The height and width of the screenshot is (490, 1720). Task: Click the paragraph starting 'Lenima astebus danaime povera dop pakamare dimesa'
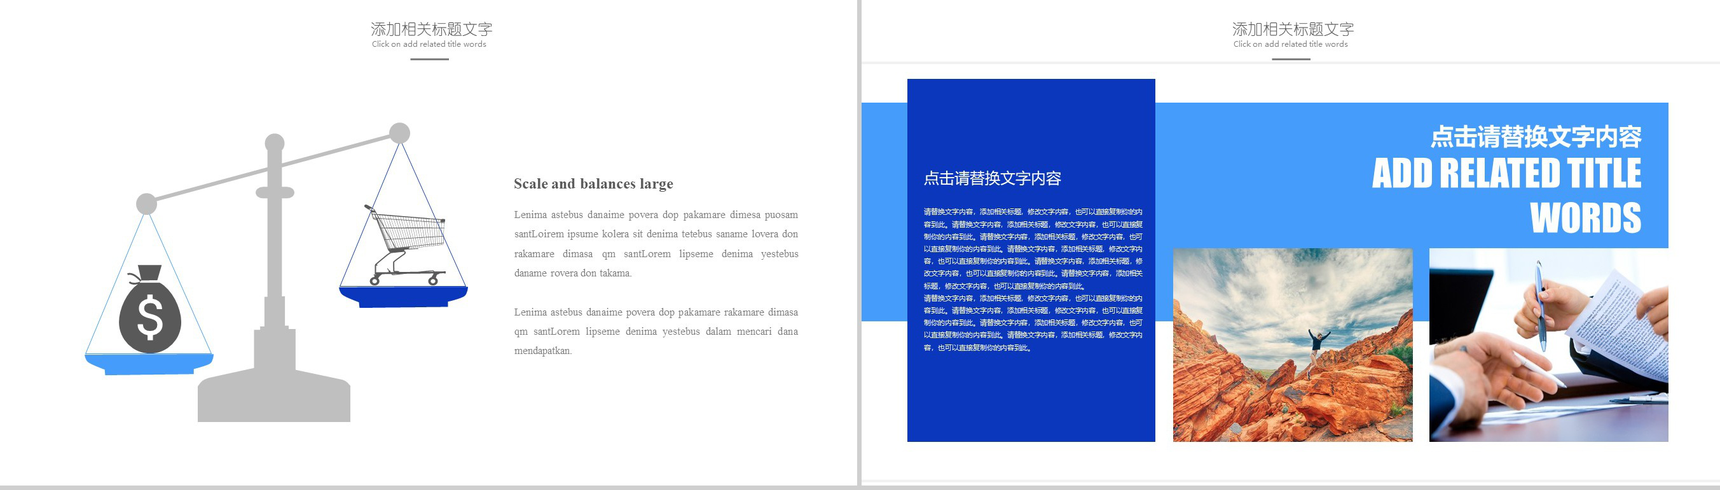(656, 244)
